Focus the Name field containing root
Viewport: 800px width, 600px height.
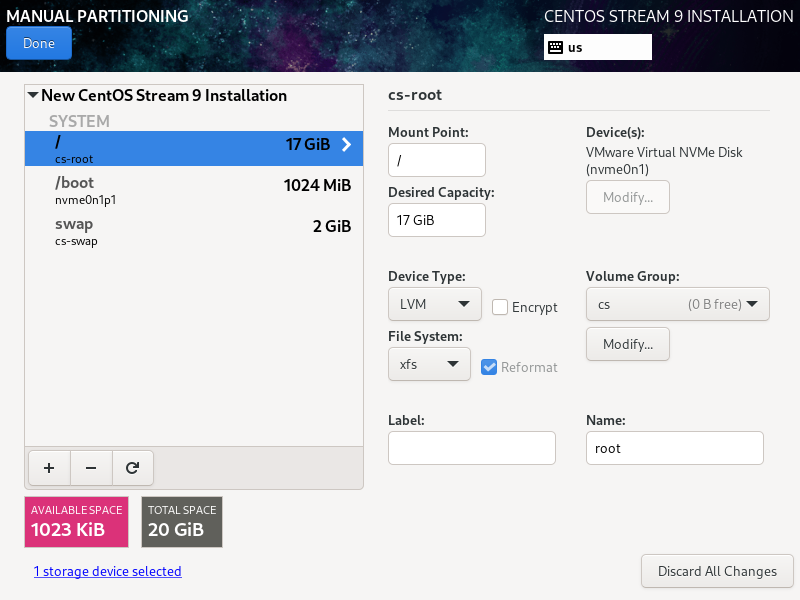674,448
